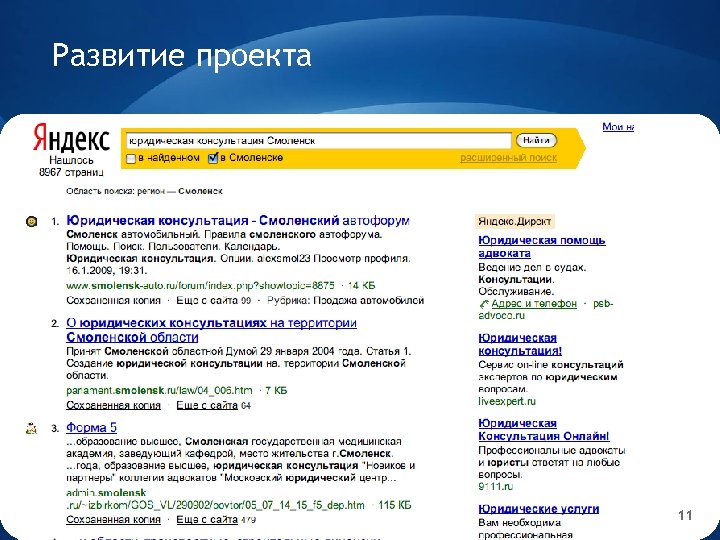720x540 pixels.
Task: Open 'Сохраненная копия' for Форма 5 result
Action: (x=113, y=519)
